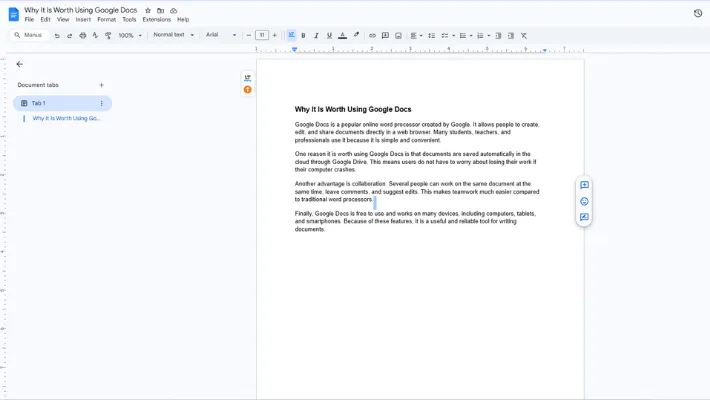710x400 pixels.
Task: Click the floating Add emoji reaction icon
Action: pyautogui.click(x=584, y=201)
